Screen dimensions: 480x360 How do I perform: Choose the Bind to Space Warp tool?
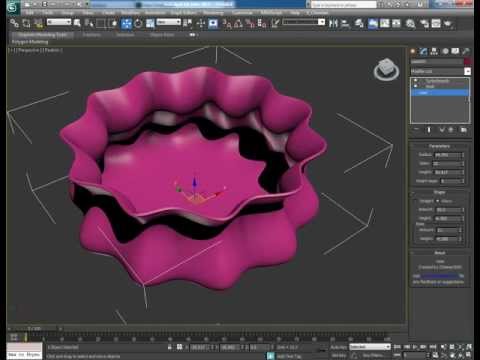tap(39, 23)
